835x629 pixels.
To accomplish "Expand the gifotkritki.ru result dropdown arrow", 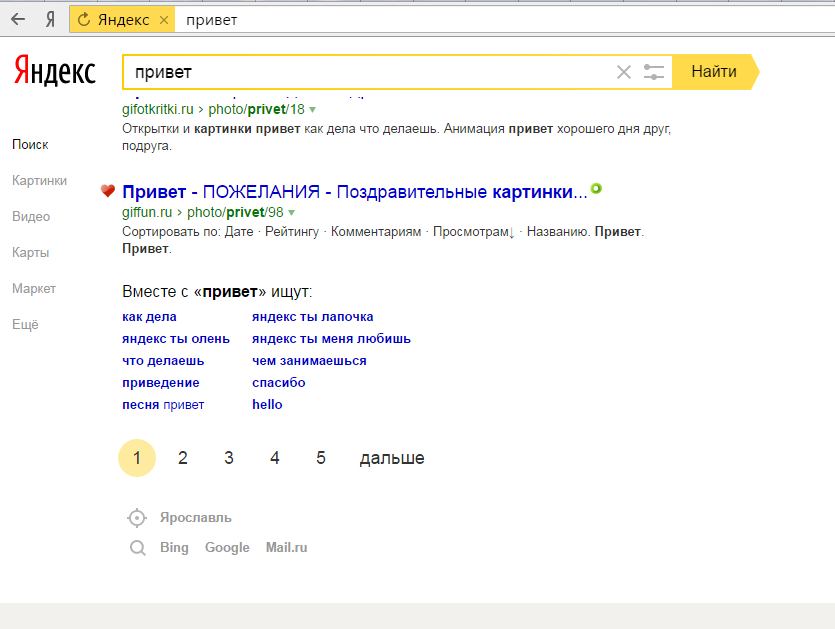I will click(x=313, y=110).
